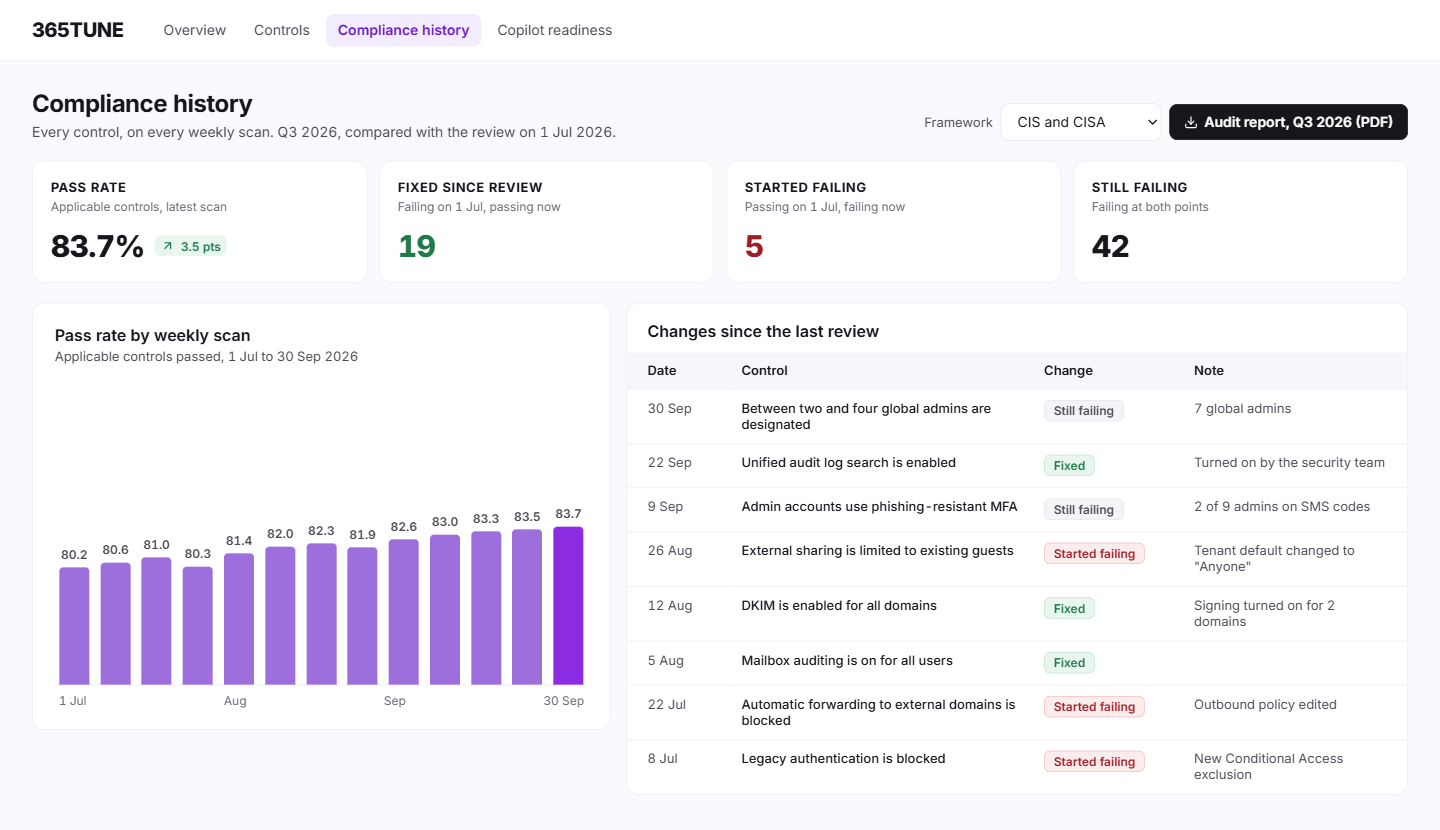Click Started failing badge for Automatic forwarding

click(x=1094, y=706)
